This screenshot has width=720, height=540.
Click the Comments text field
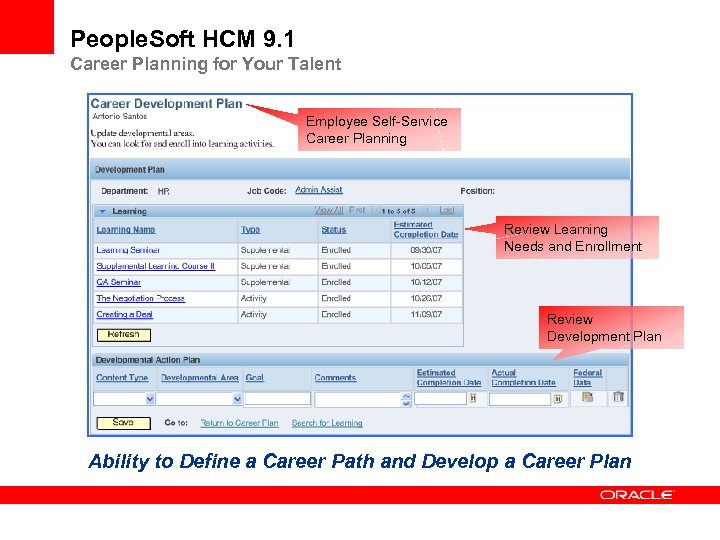358,399
